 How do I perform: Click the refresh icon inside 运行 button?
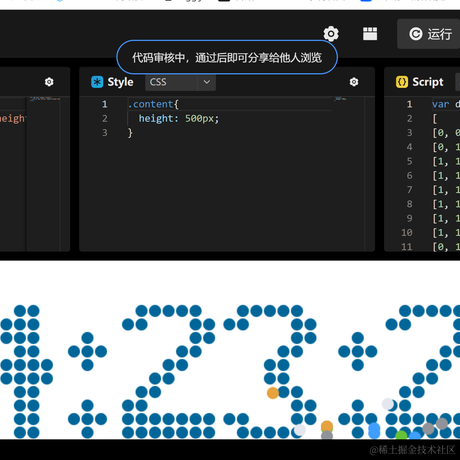pyautogui.click(x=416, y=34)
